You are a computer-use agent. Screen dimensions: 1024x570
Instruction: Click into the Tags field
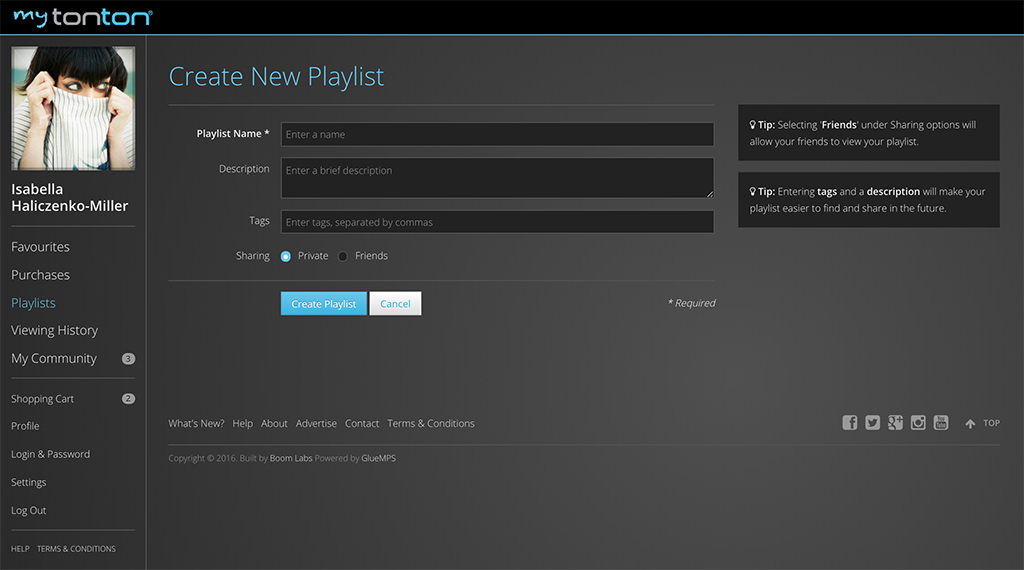coord(497,222)
